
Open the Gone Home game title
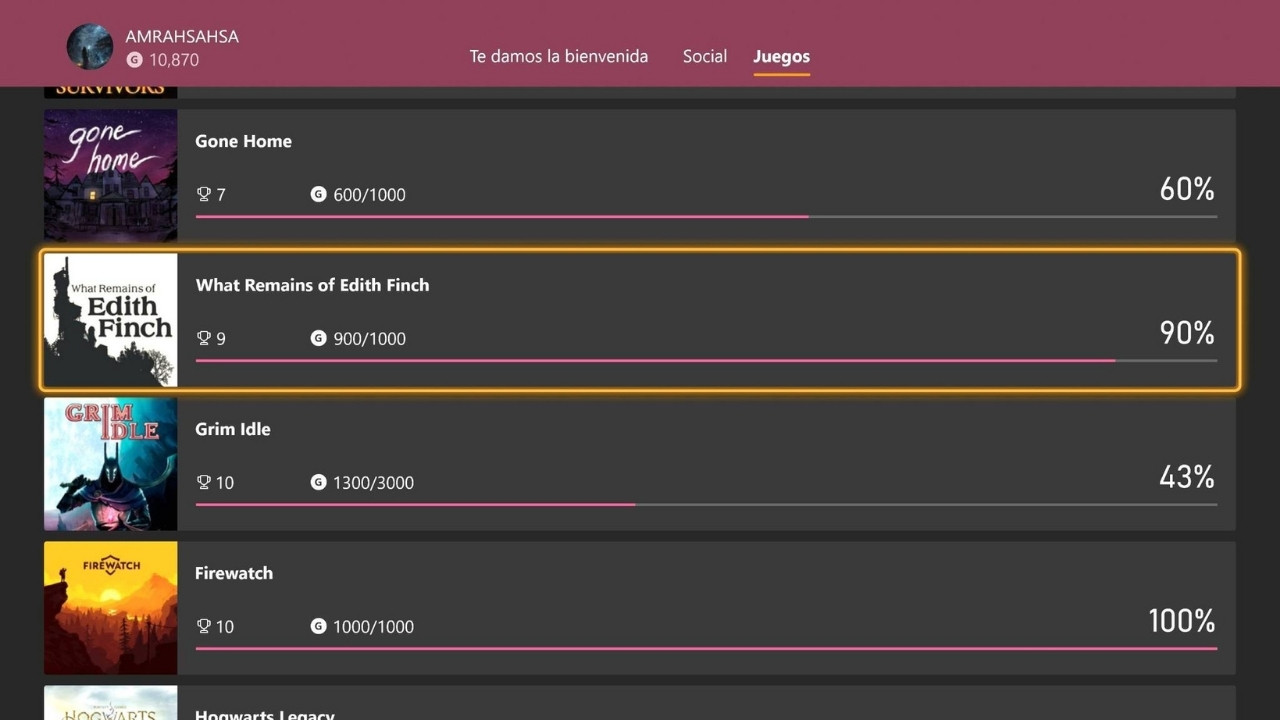click(243, 142)
